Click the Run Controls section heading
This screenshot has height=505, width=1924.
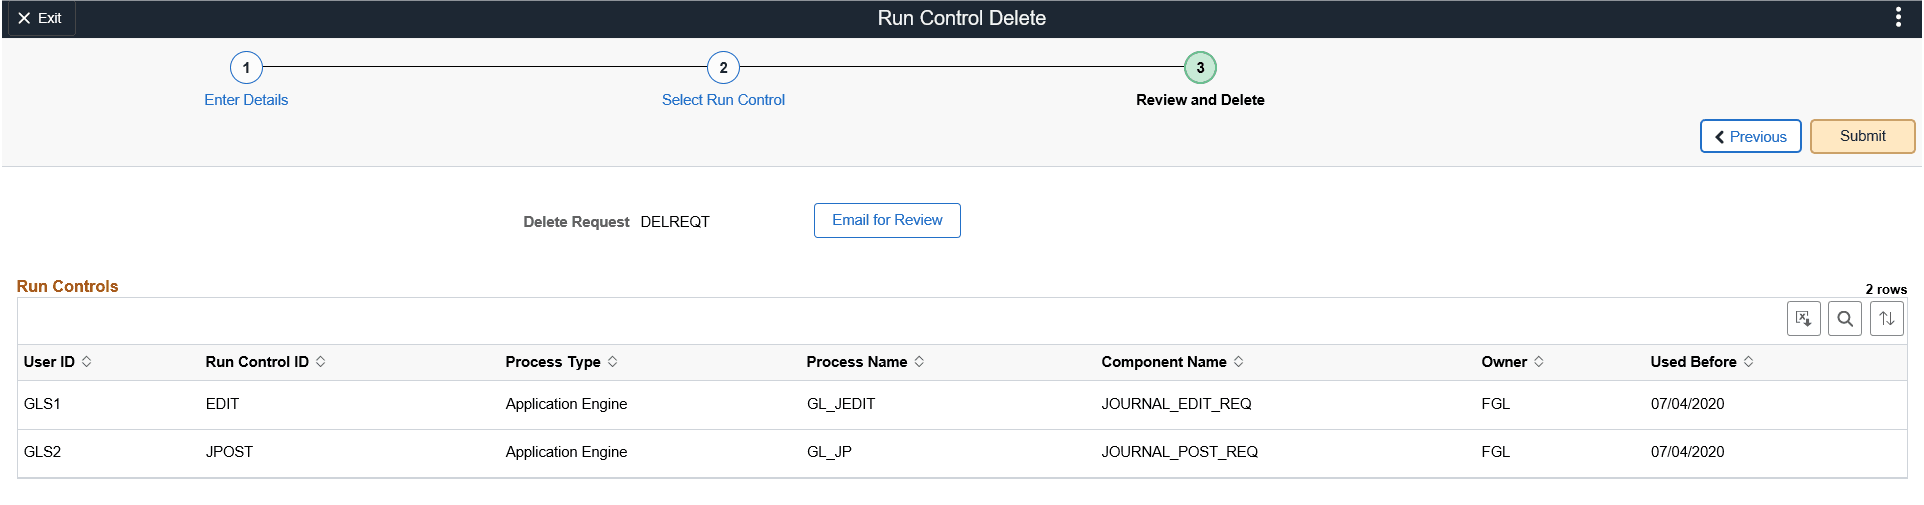pyautogui.click(x=67, y=286)
